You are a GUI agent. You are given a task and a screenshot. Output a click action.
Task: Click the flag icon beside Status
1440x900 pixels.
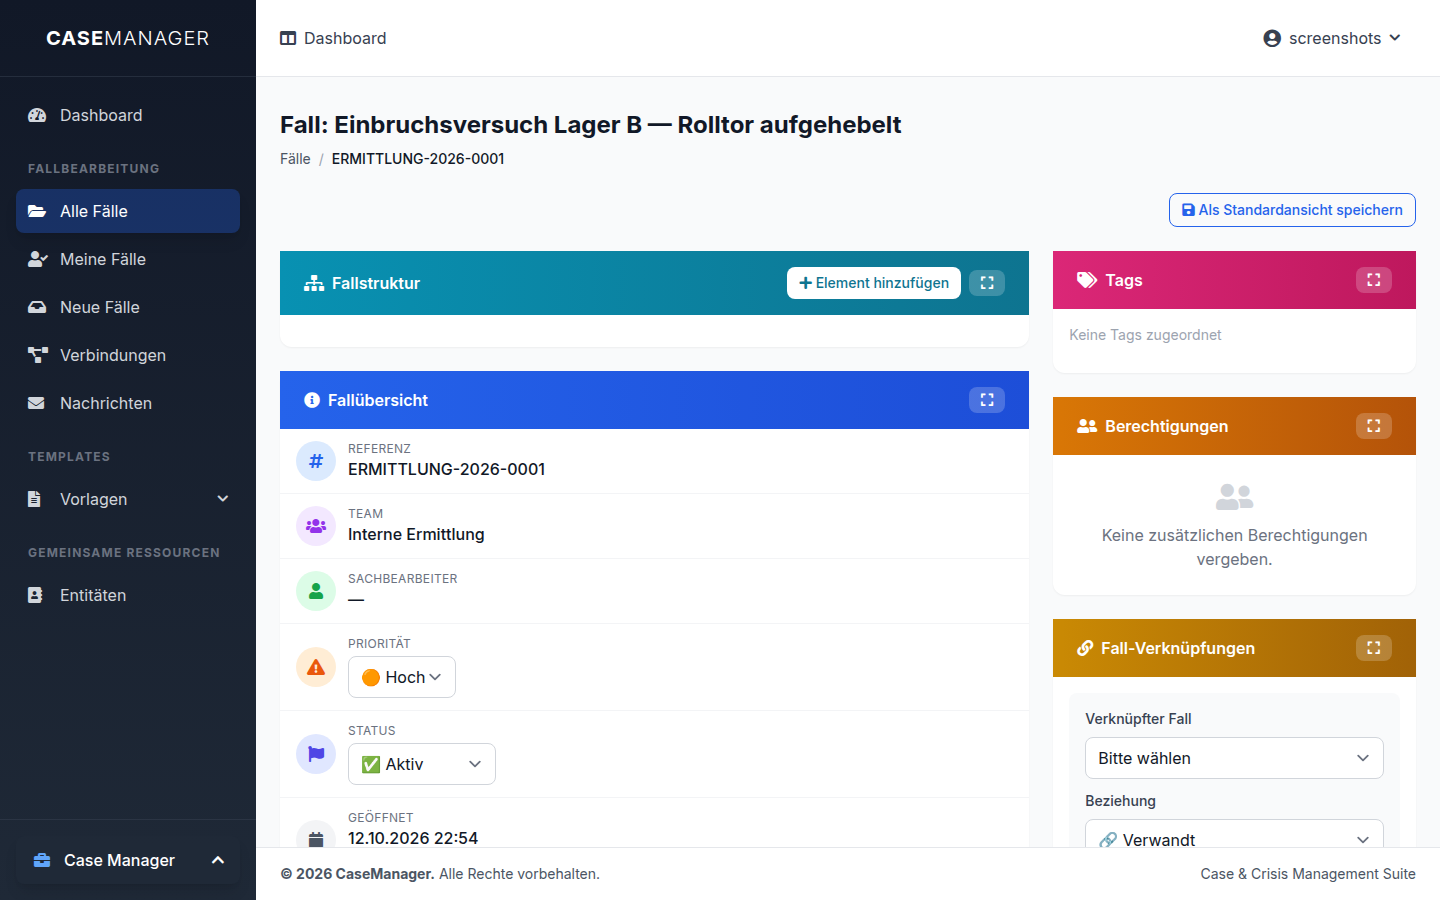[x=316, y=754]
